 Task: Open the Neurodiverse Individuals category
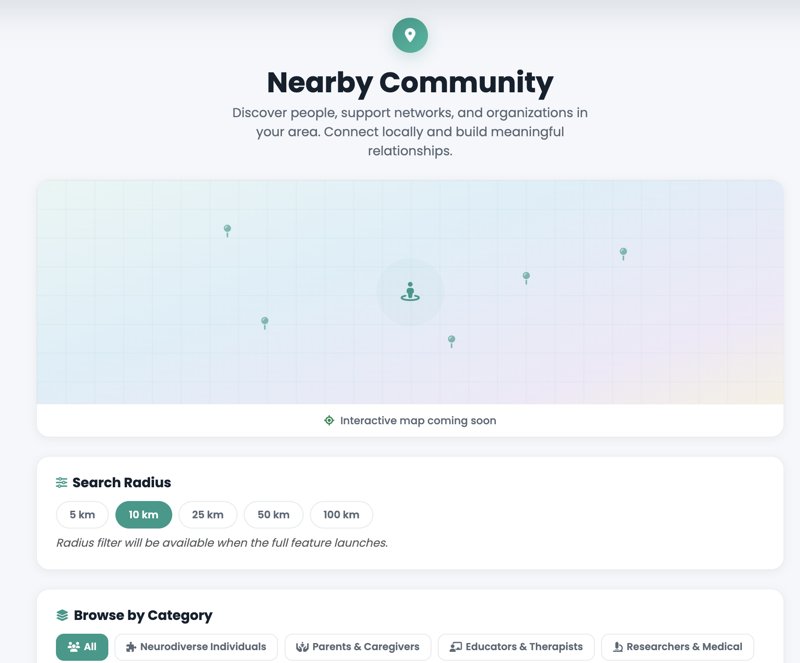click(x=196, y=647)
